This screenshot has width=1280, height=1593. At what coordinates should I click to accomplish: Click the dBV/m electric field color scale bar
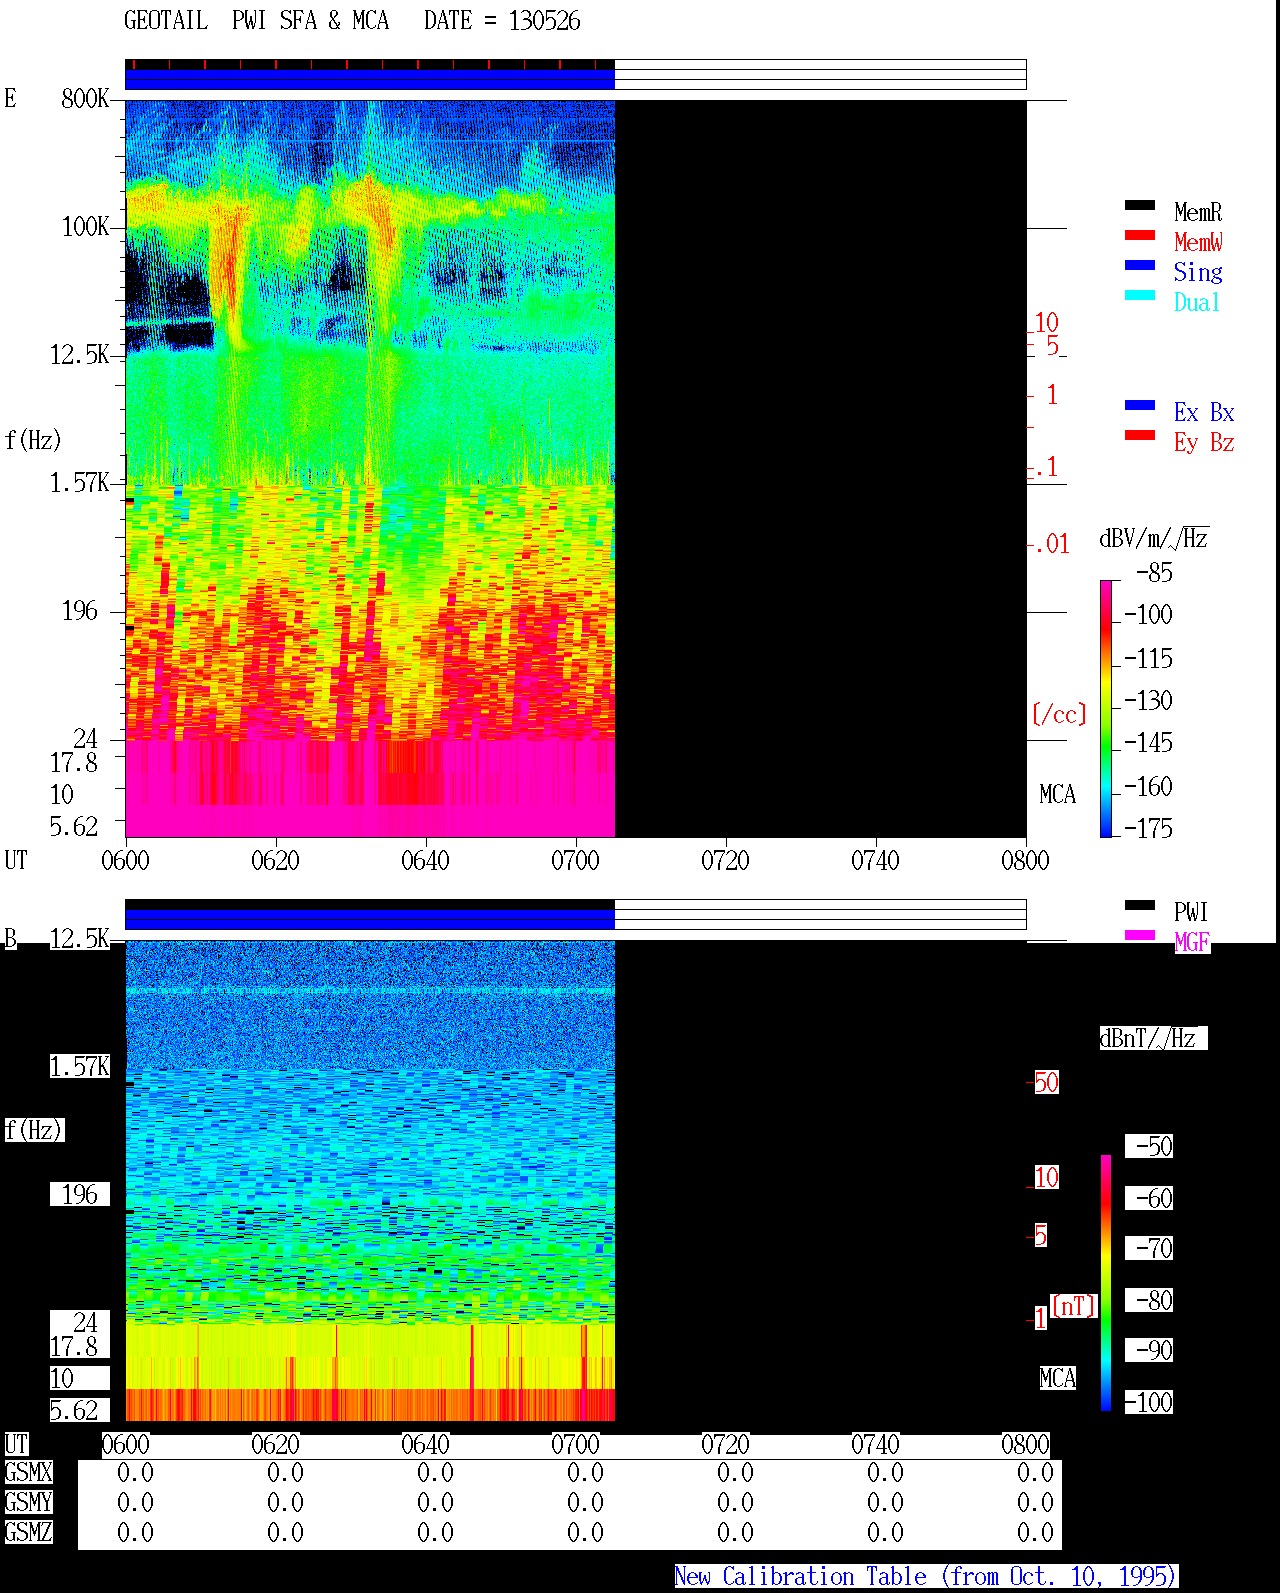pyautogui.click(x=1106, y=708)
